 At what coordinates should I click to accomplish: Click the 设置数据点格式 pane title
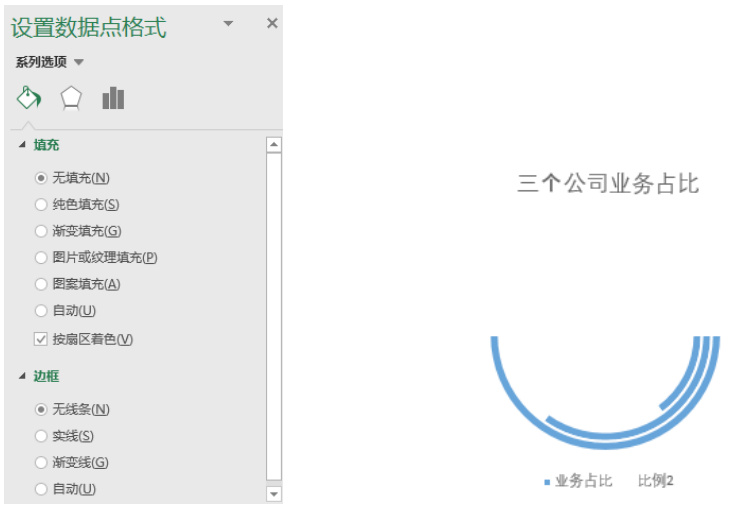(88, 27)
